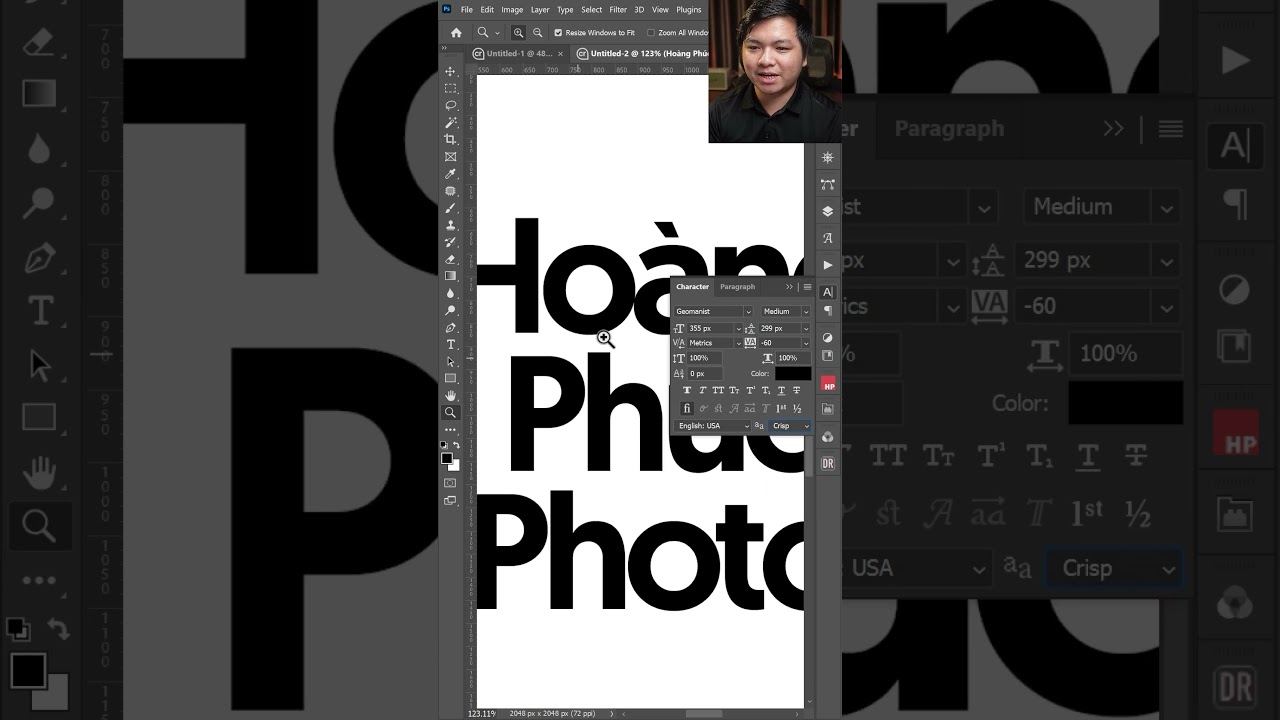This screenshot has width=1280, height=720.
Task: Click the Zoom In mode button
Action: tap(518, 33)
